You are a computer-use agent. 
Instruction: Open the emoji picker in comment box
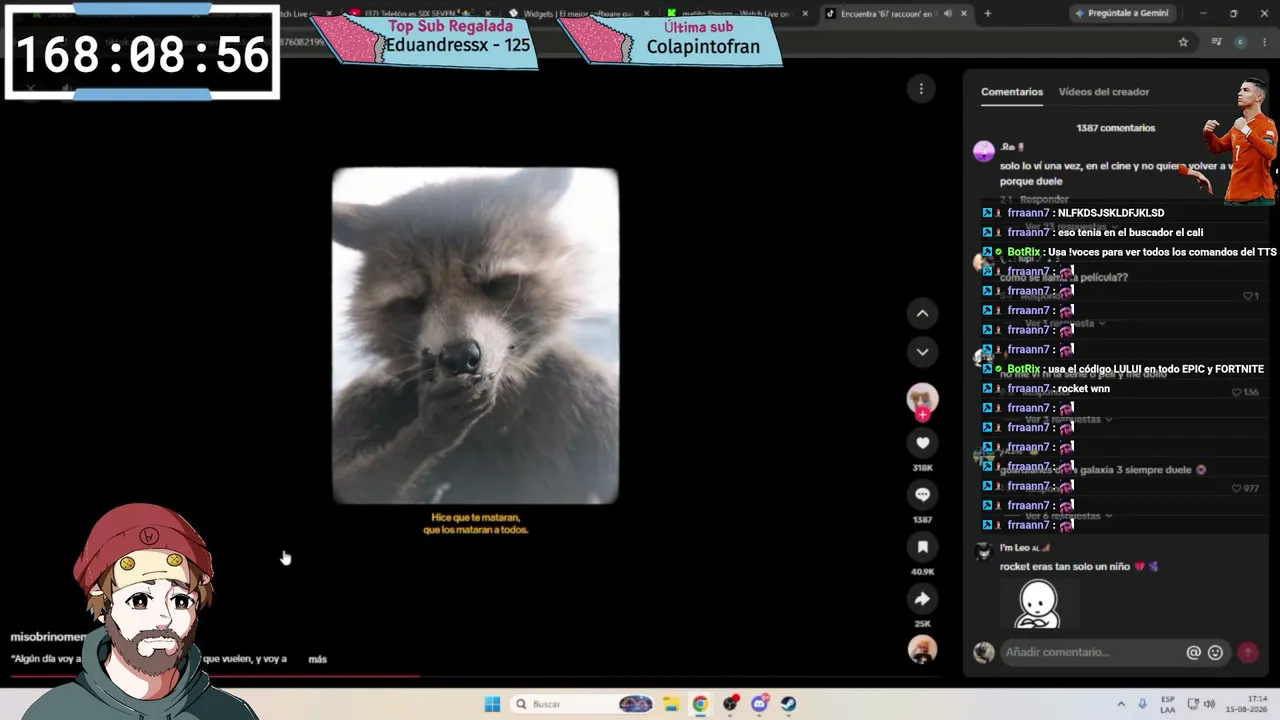pyautogui.click(x=1215, y=652)
